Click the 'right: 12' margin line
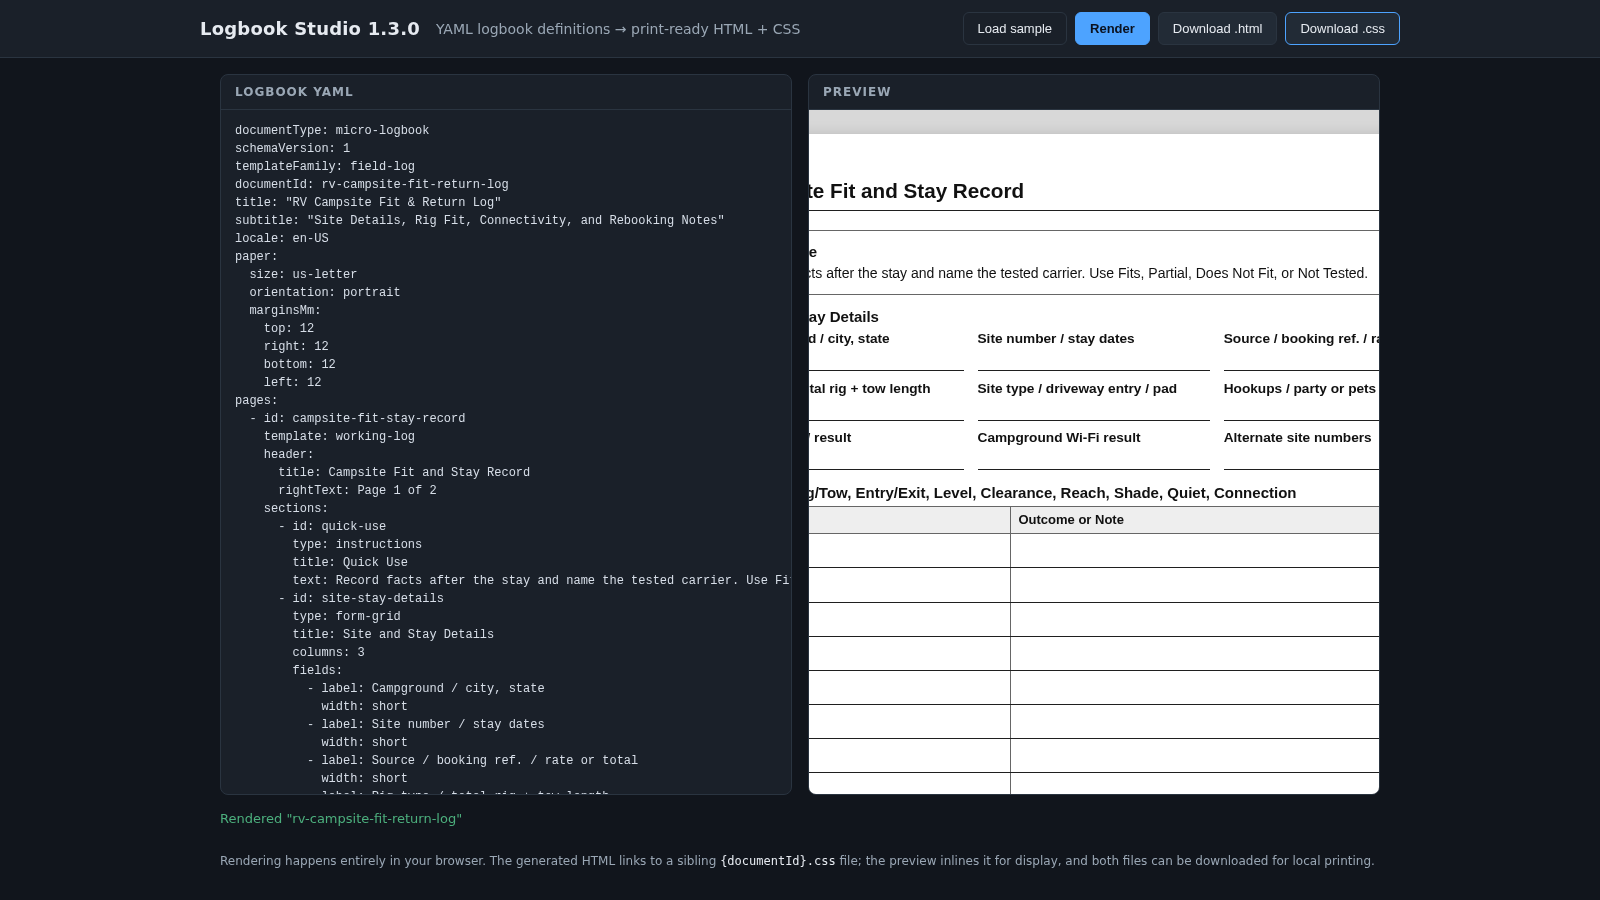Viewport: 1600px width, 900px height. pyautogui.click(x=296, y=347)
